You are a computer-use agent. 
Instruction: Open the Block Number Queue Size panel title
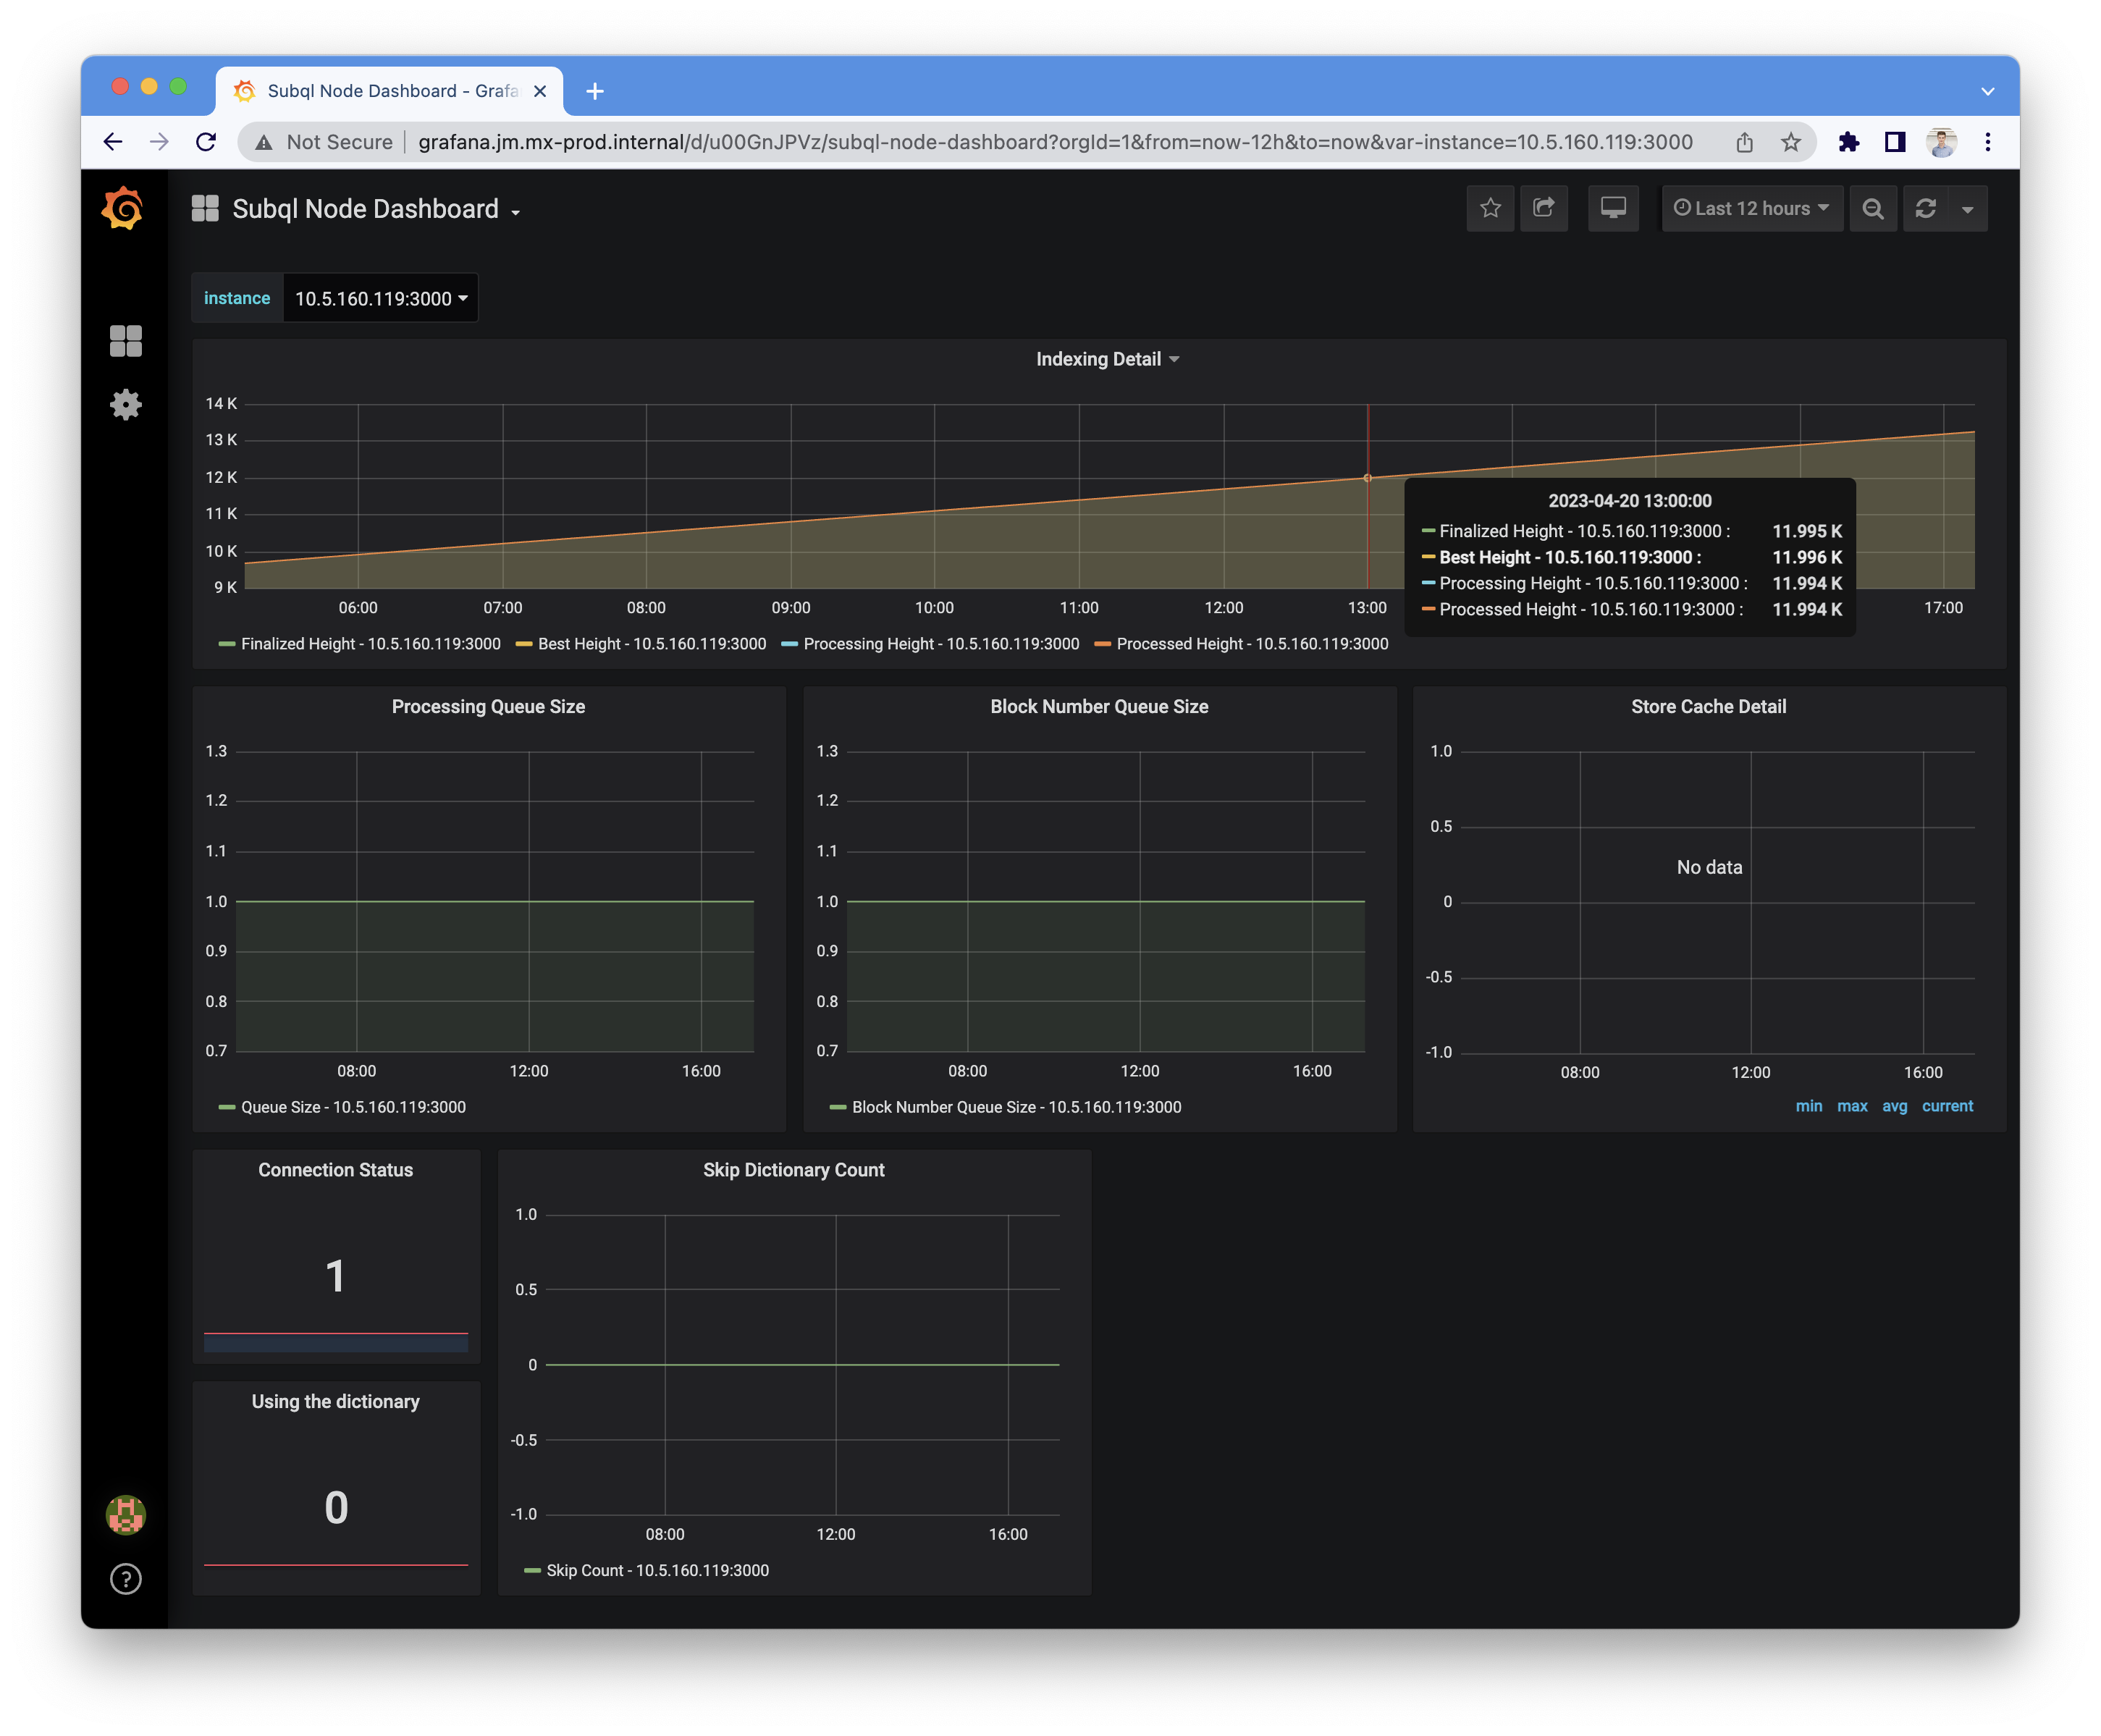point(1099,706)
